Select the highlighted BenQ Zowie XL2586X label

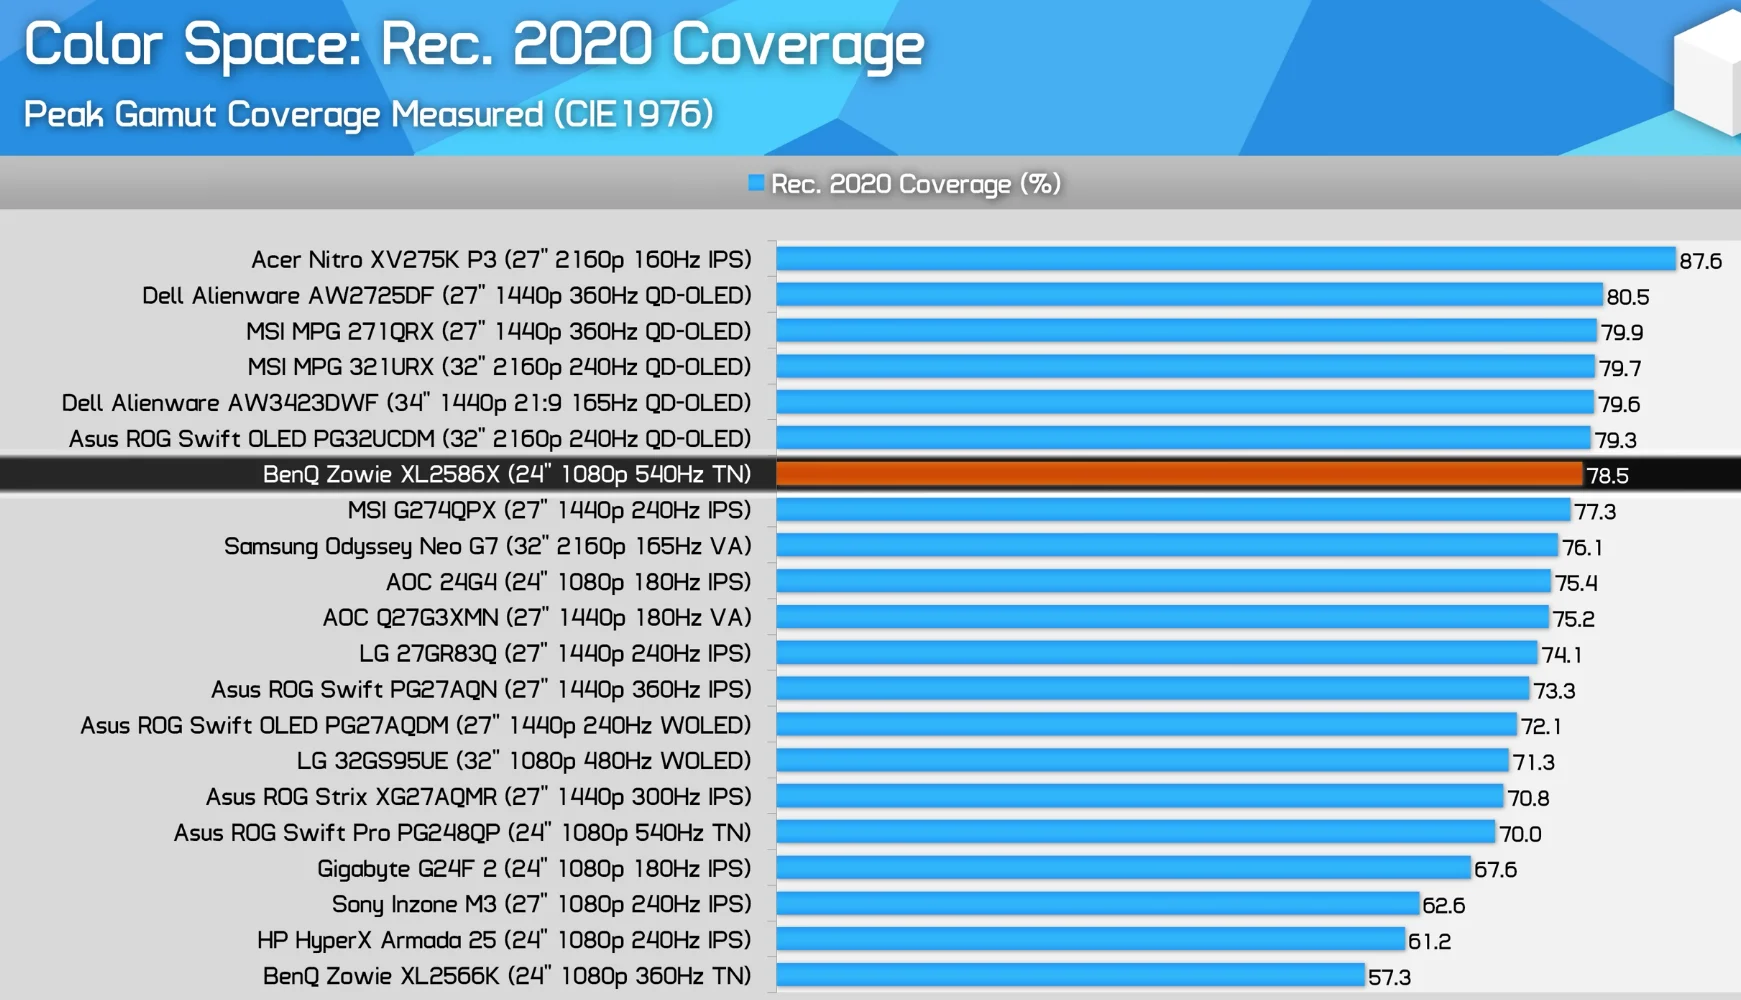507,474
